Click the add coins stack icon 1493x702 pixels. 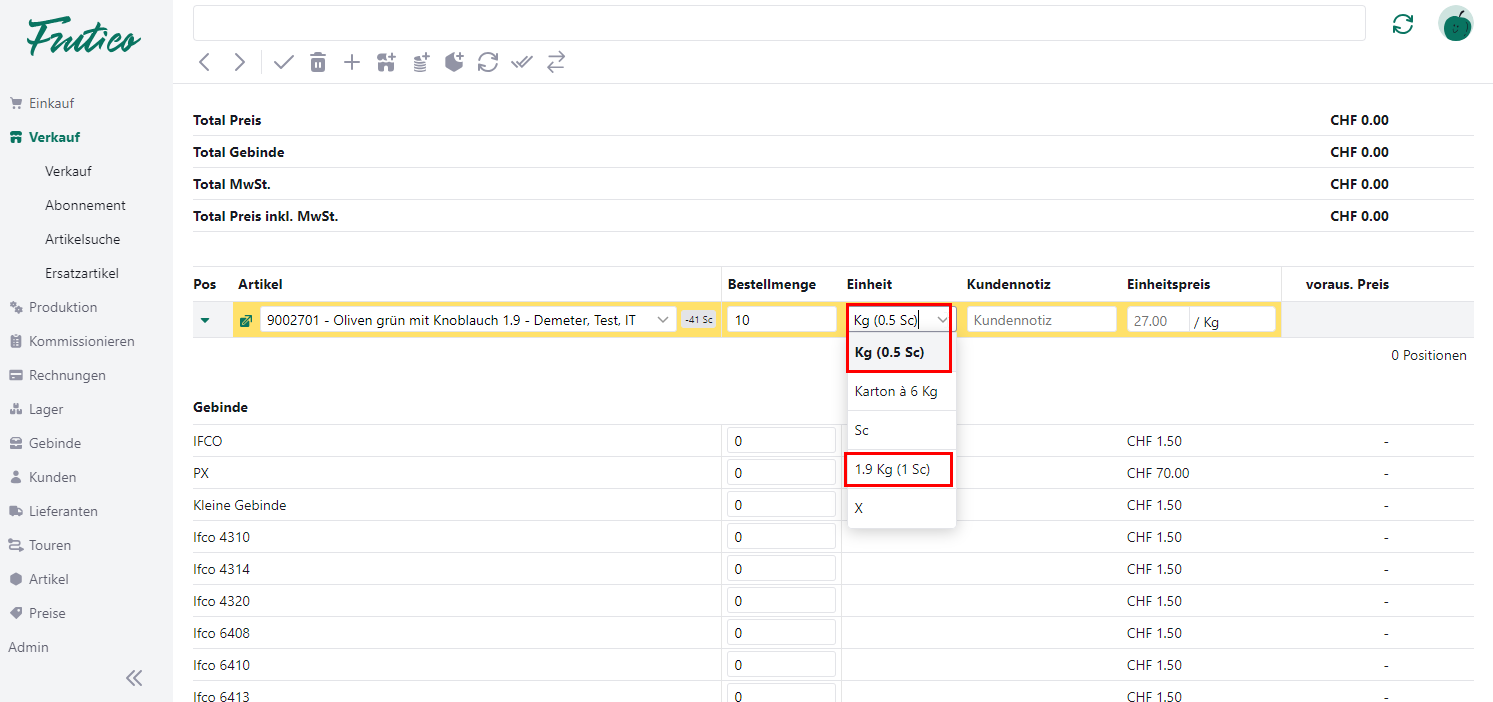click(421, 62)
